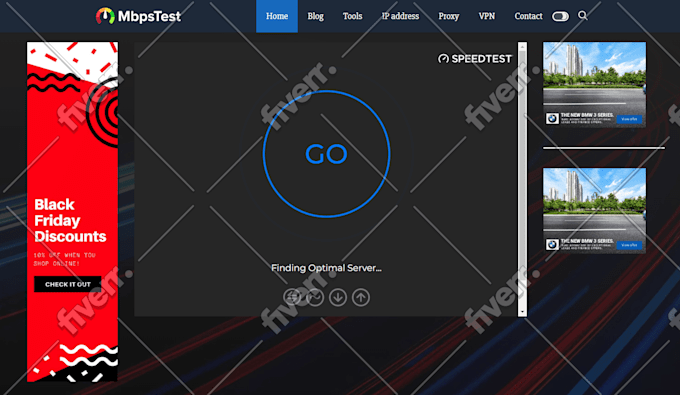Click the scrollbar up arrow
The image size is (680, 395).
(523, 46)
